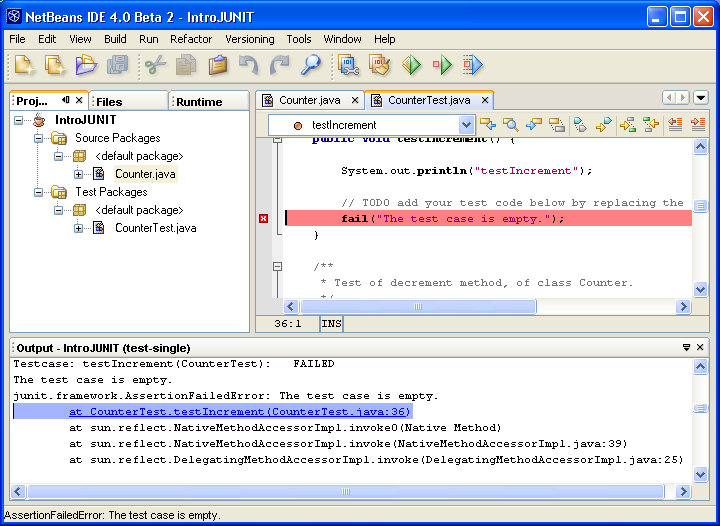
Task: Open the testIncrement method combo box
Action: click(x=466, y=125)
